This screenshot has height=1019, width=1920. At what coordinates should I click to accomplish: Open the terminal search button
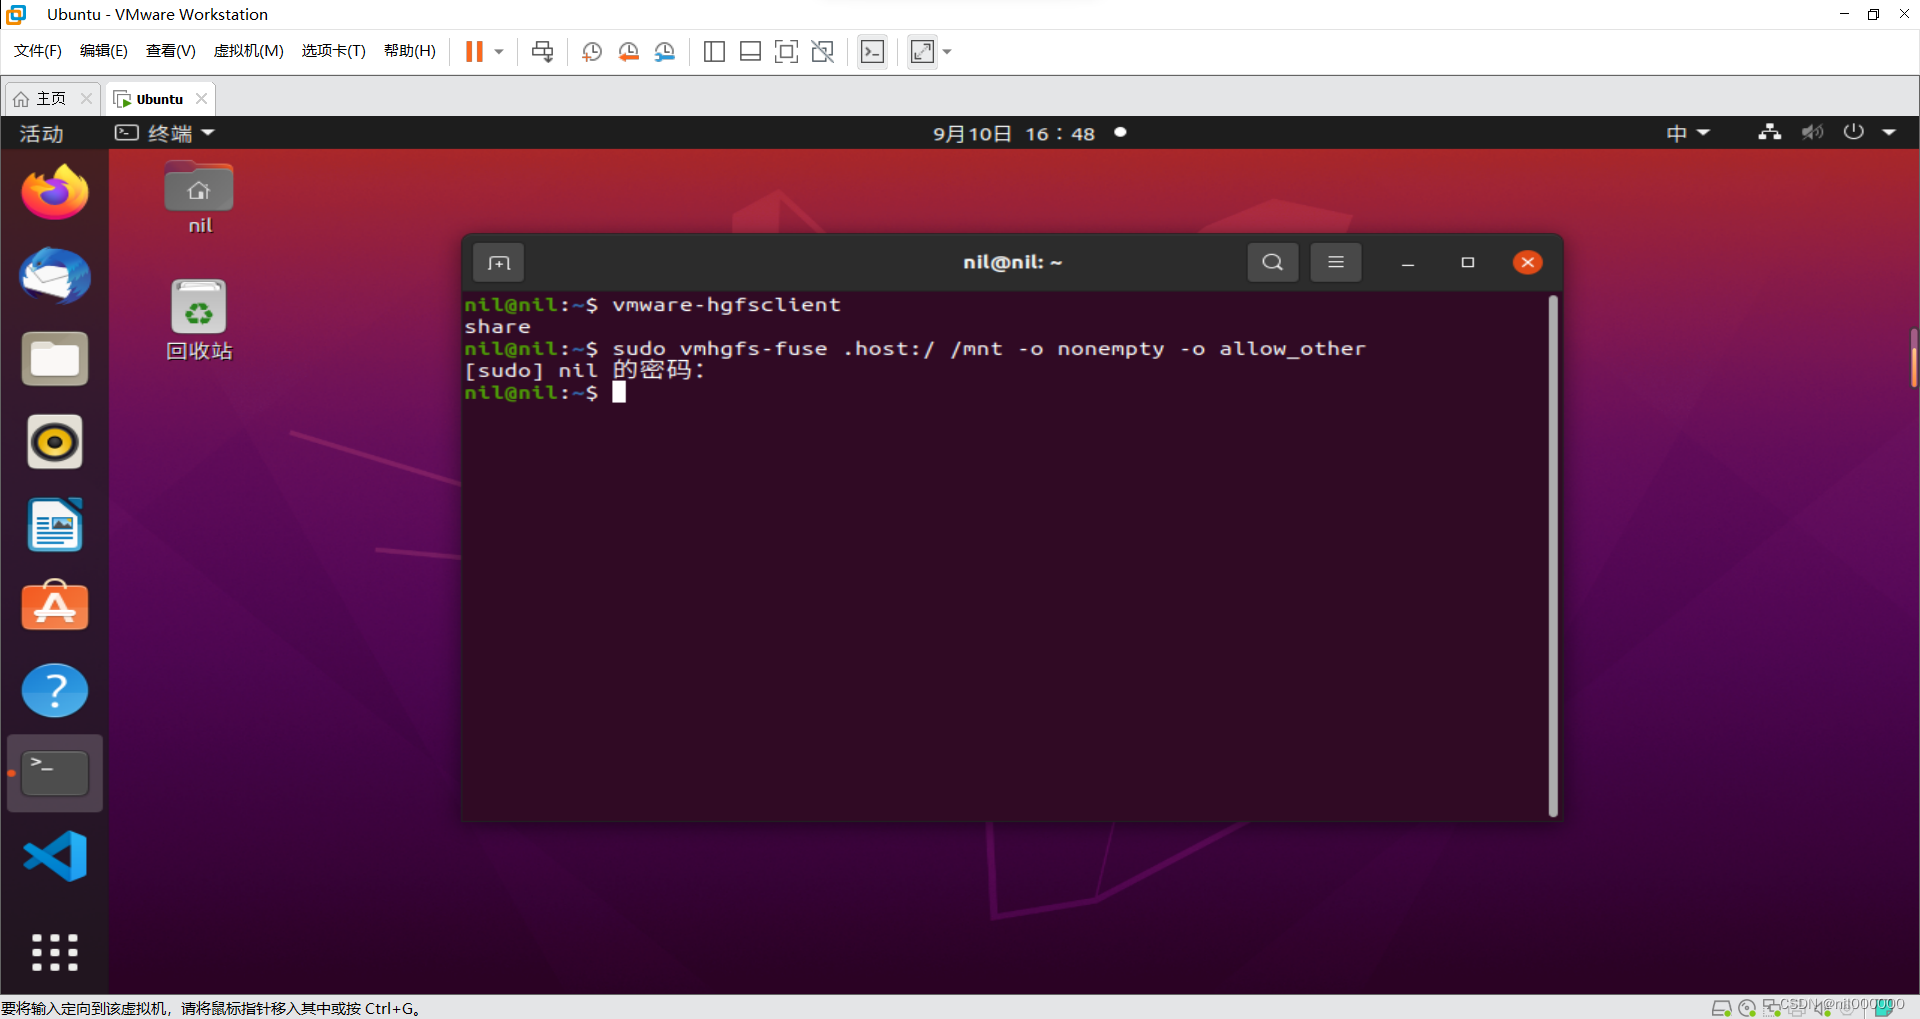(1272, 262)
